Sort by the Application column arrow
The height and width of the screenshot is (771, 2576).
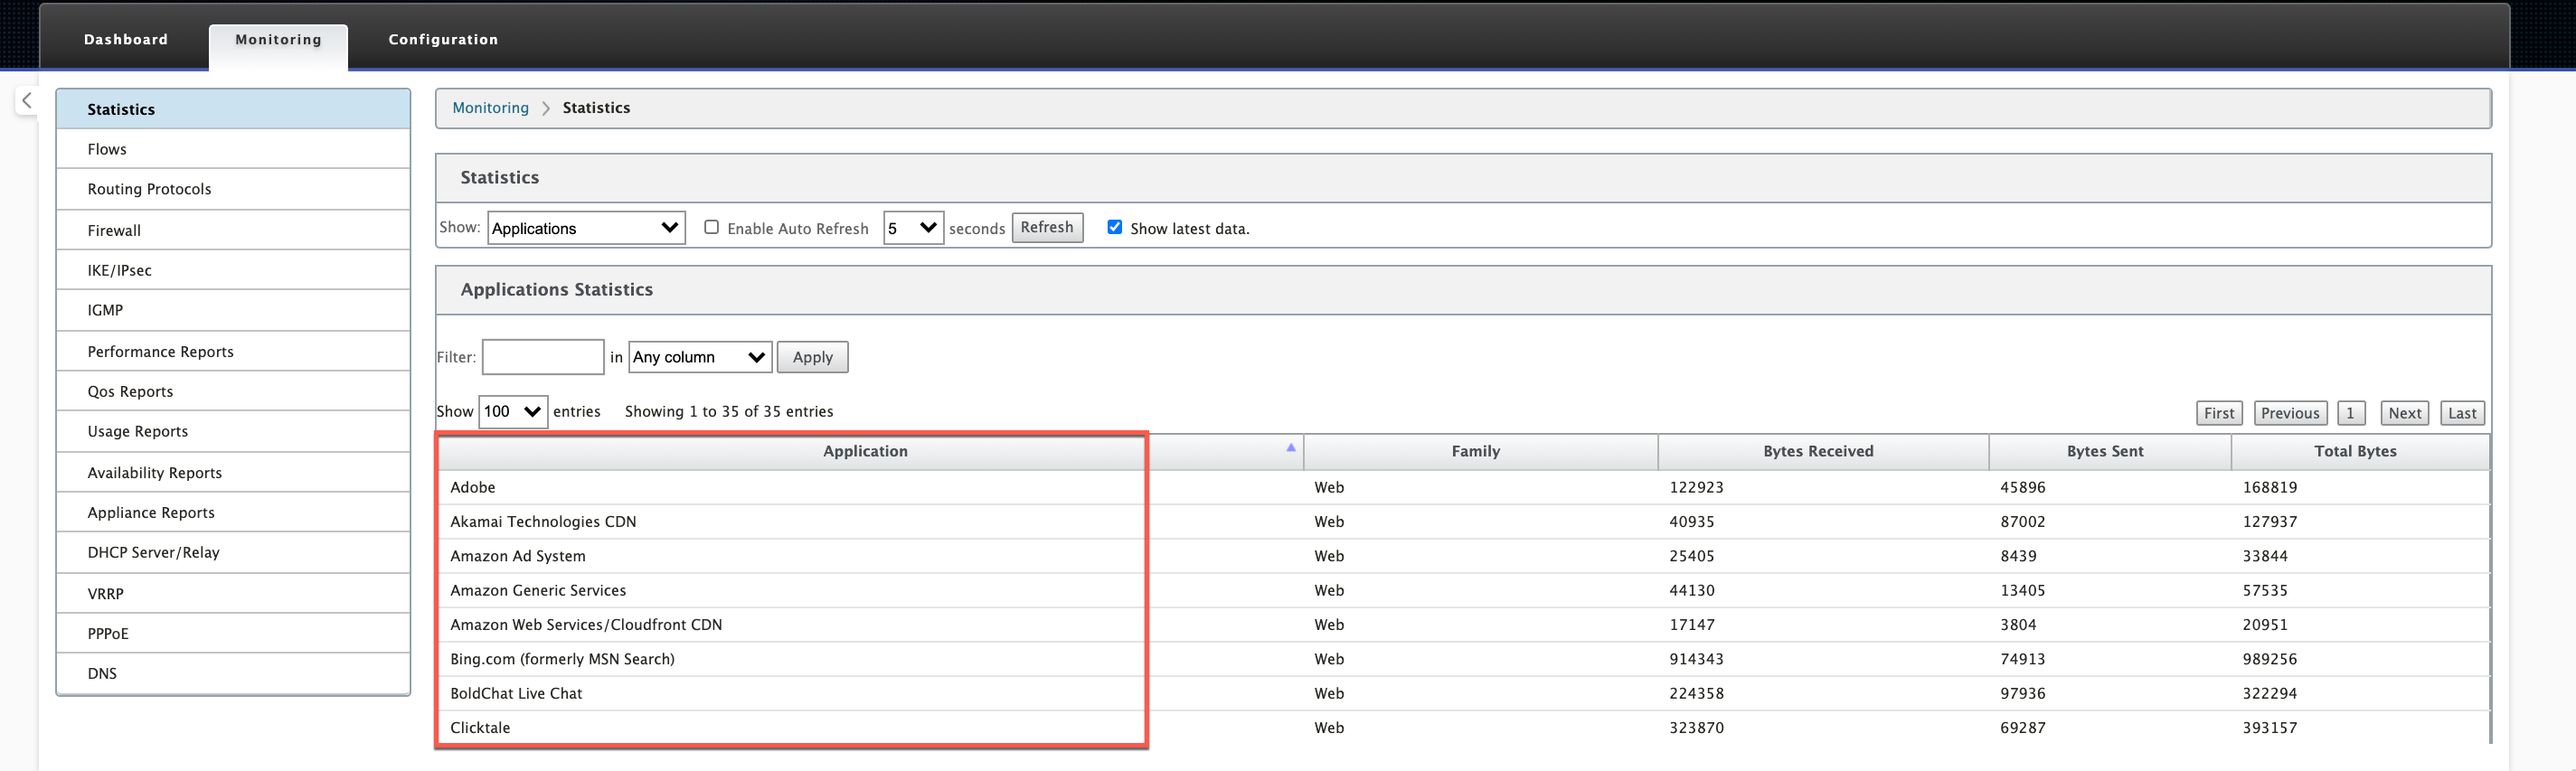(1290, 448)
